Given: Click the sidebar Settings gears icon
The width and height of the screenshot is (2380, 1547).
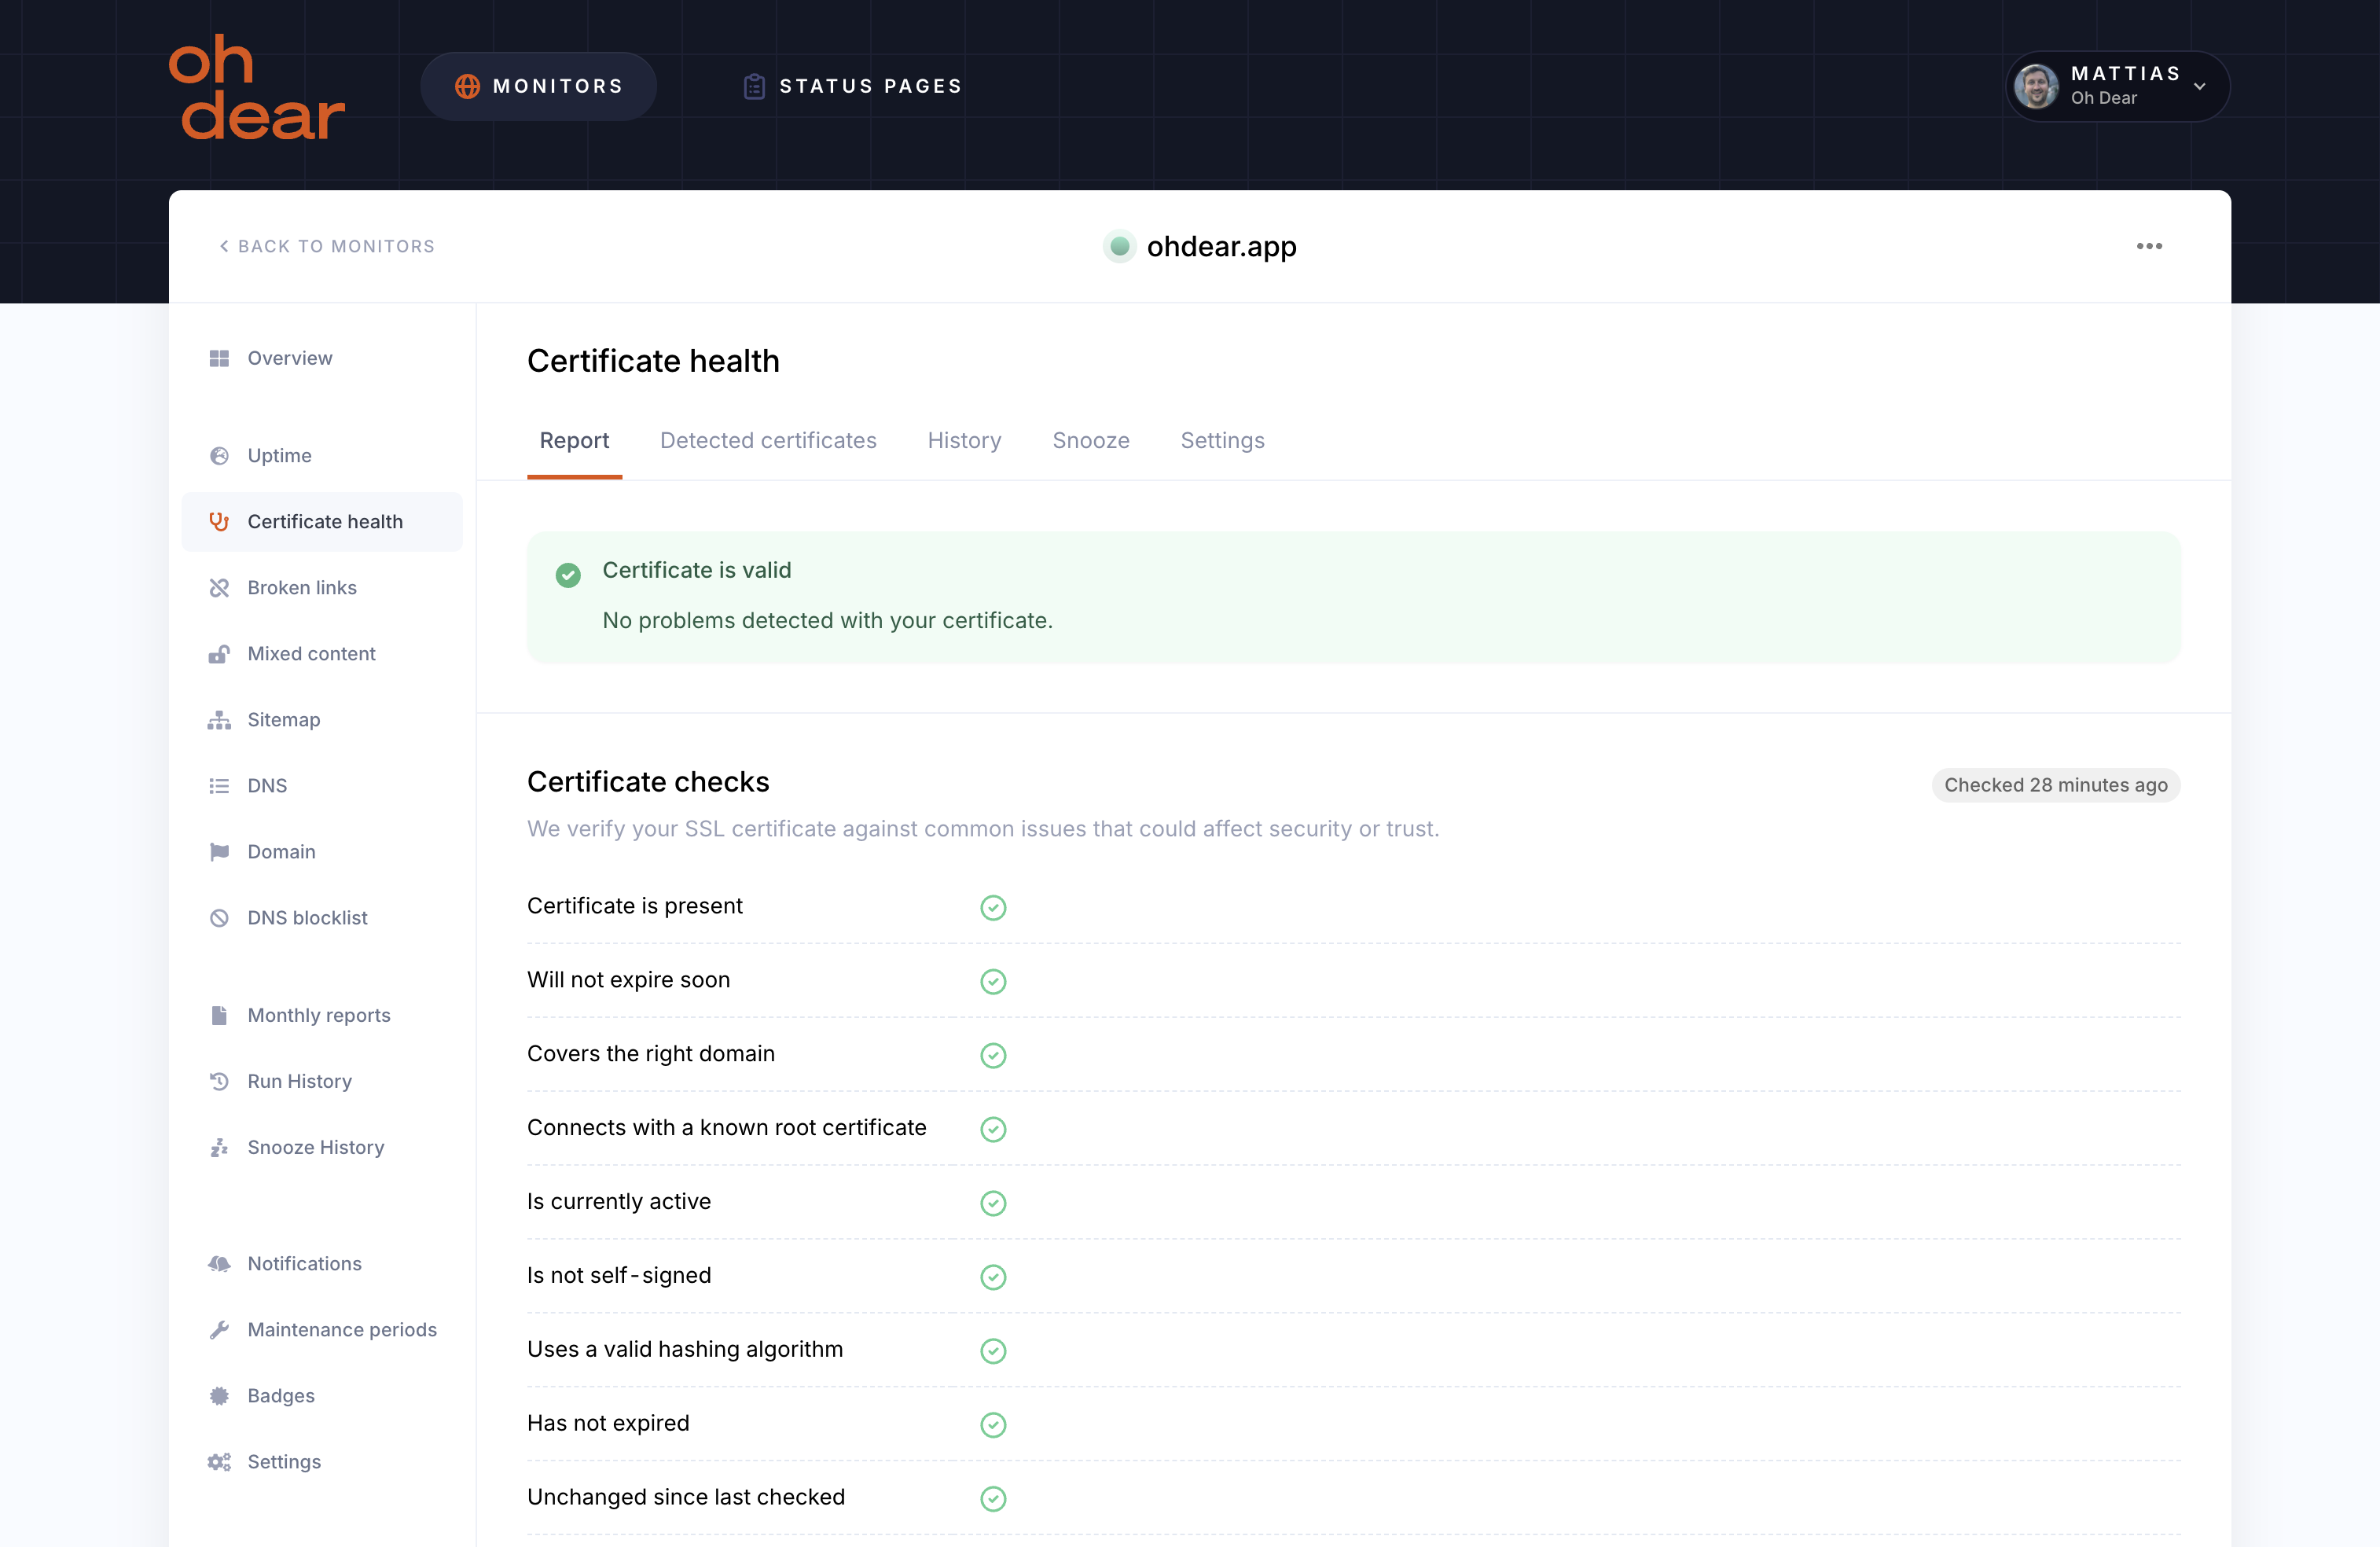Looking at the screenshot, I should coord(219,1462).
